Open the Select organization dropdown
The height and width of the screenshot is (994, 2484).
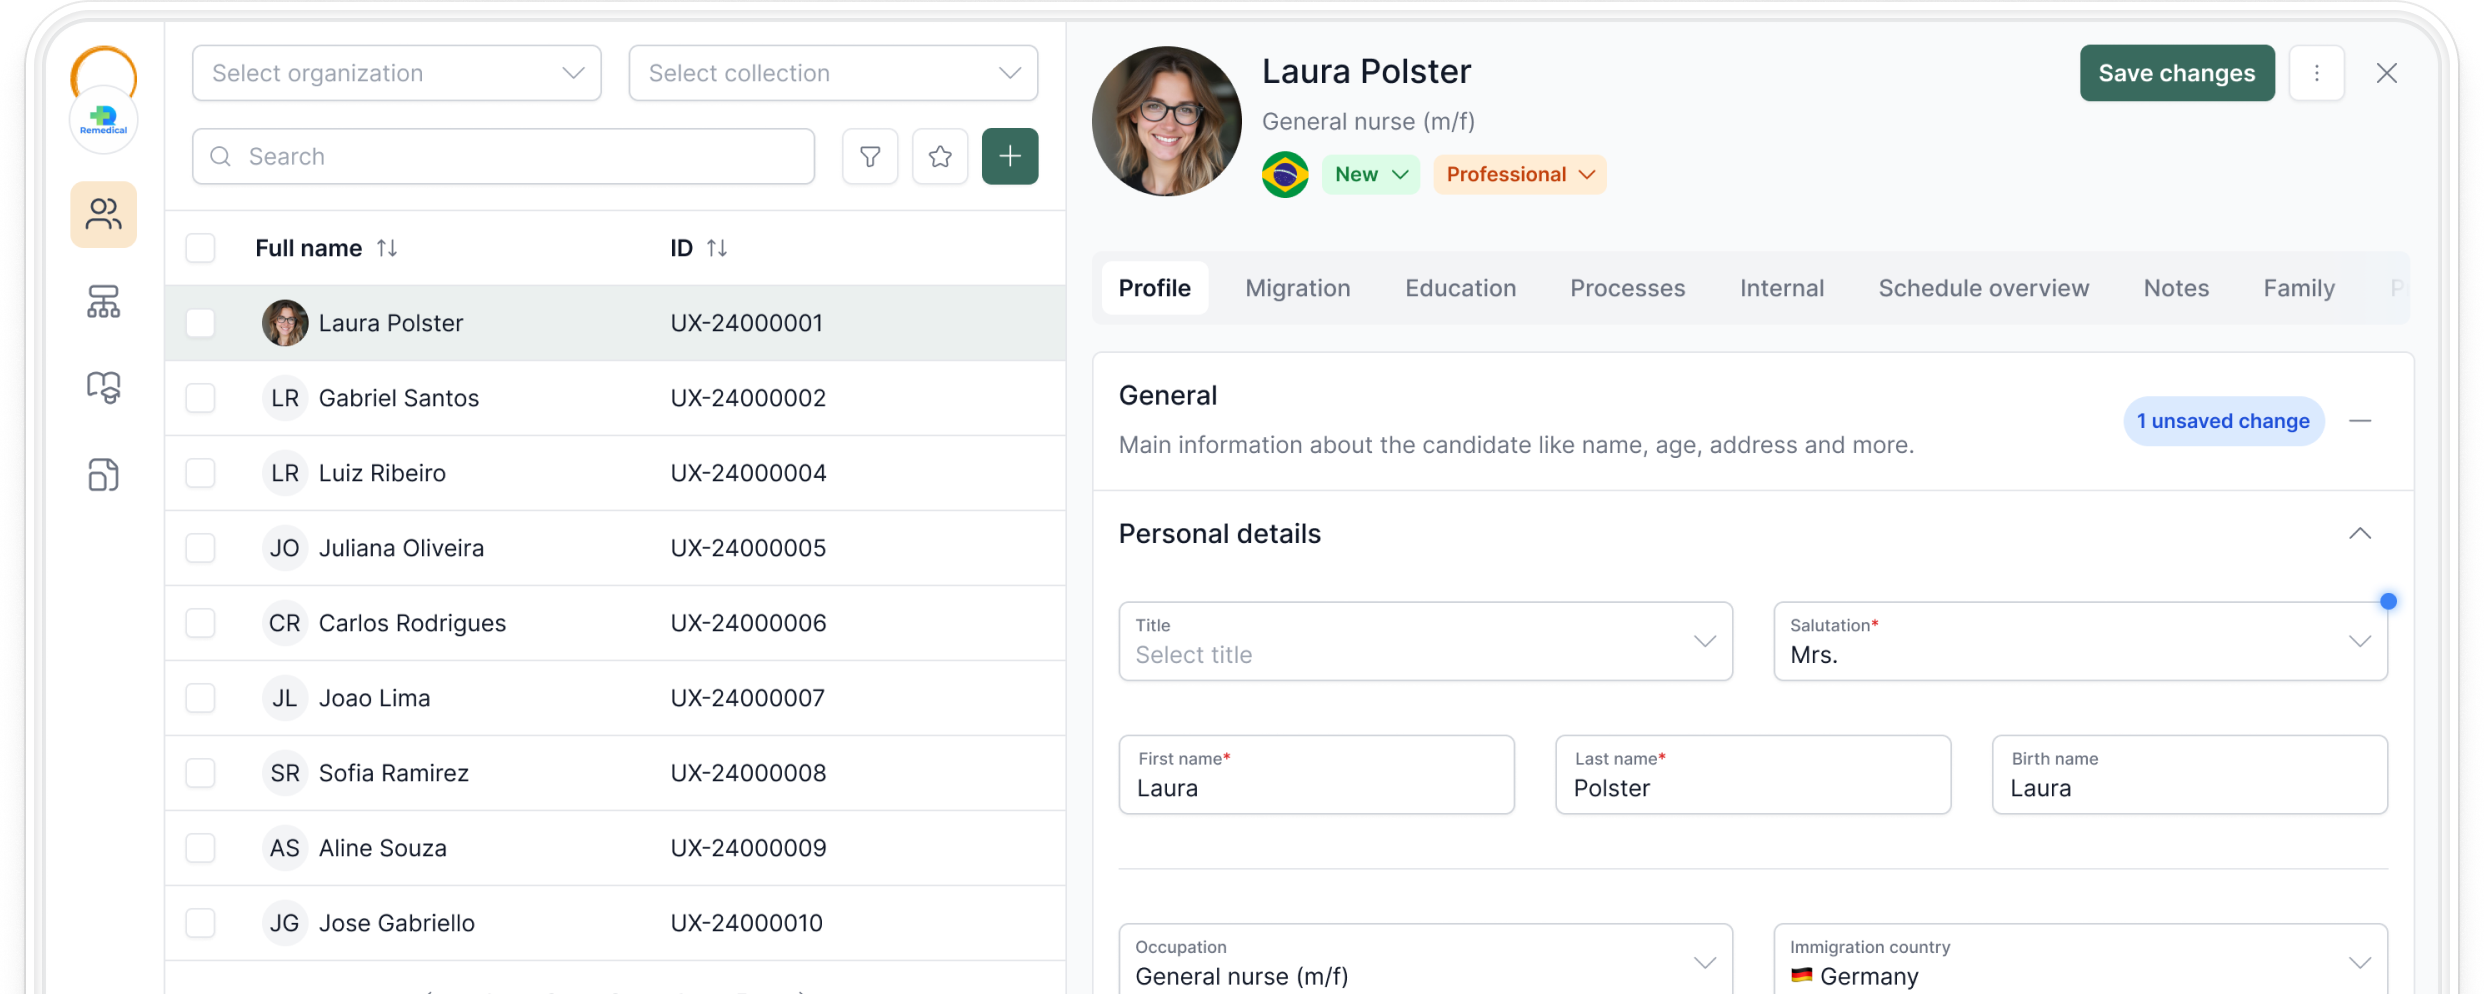(397, 73)
